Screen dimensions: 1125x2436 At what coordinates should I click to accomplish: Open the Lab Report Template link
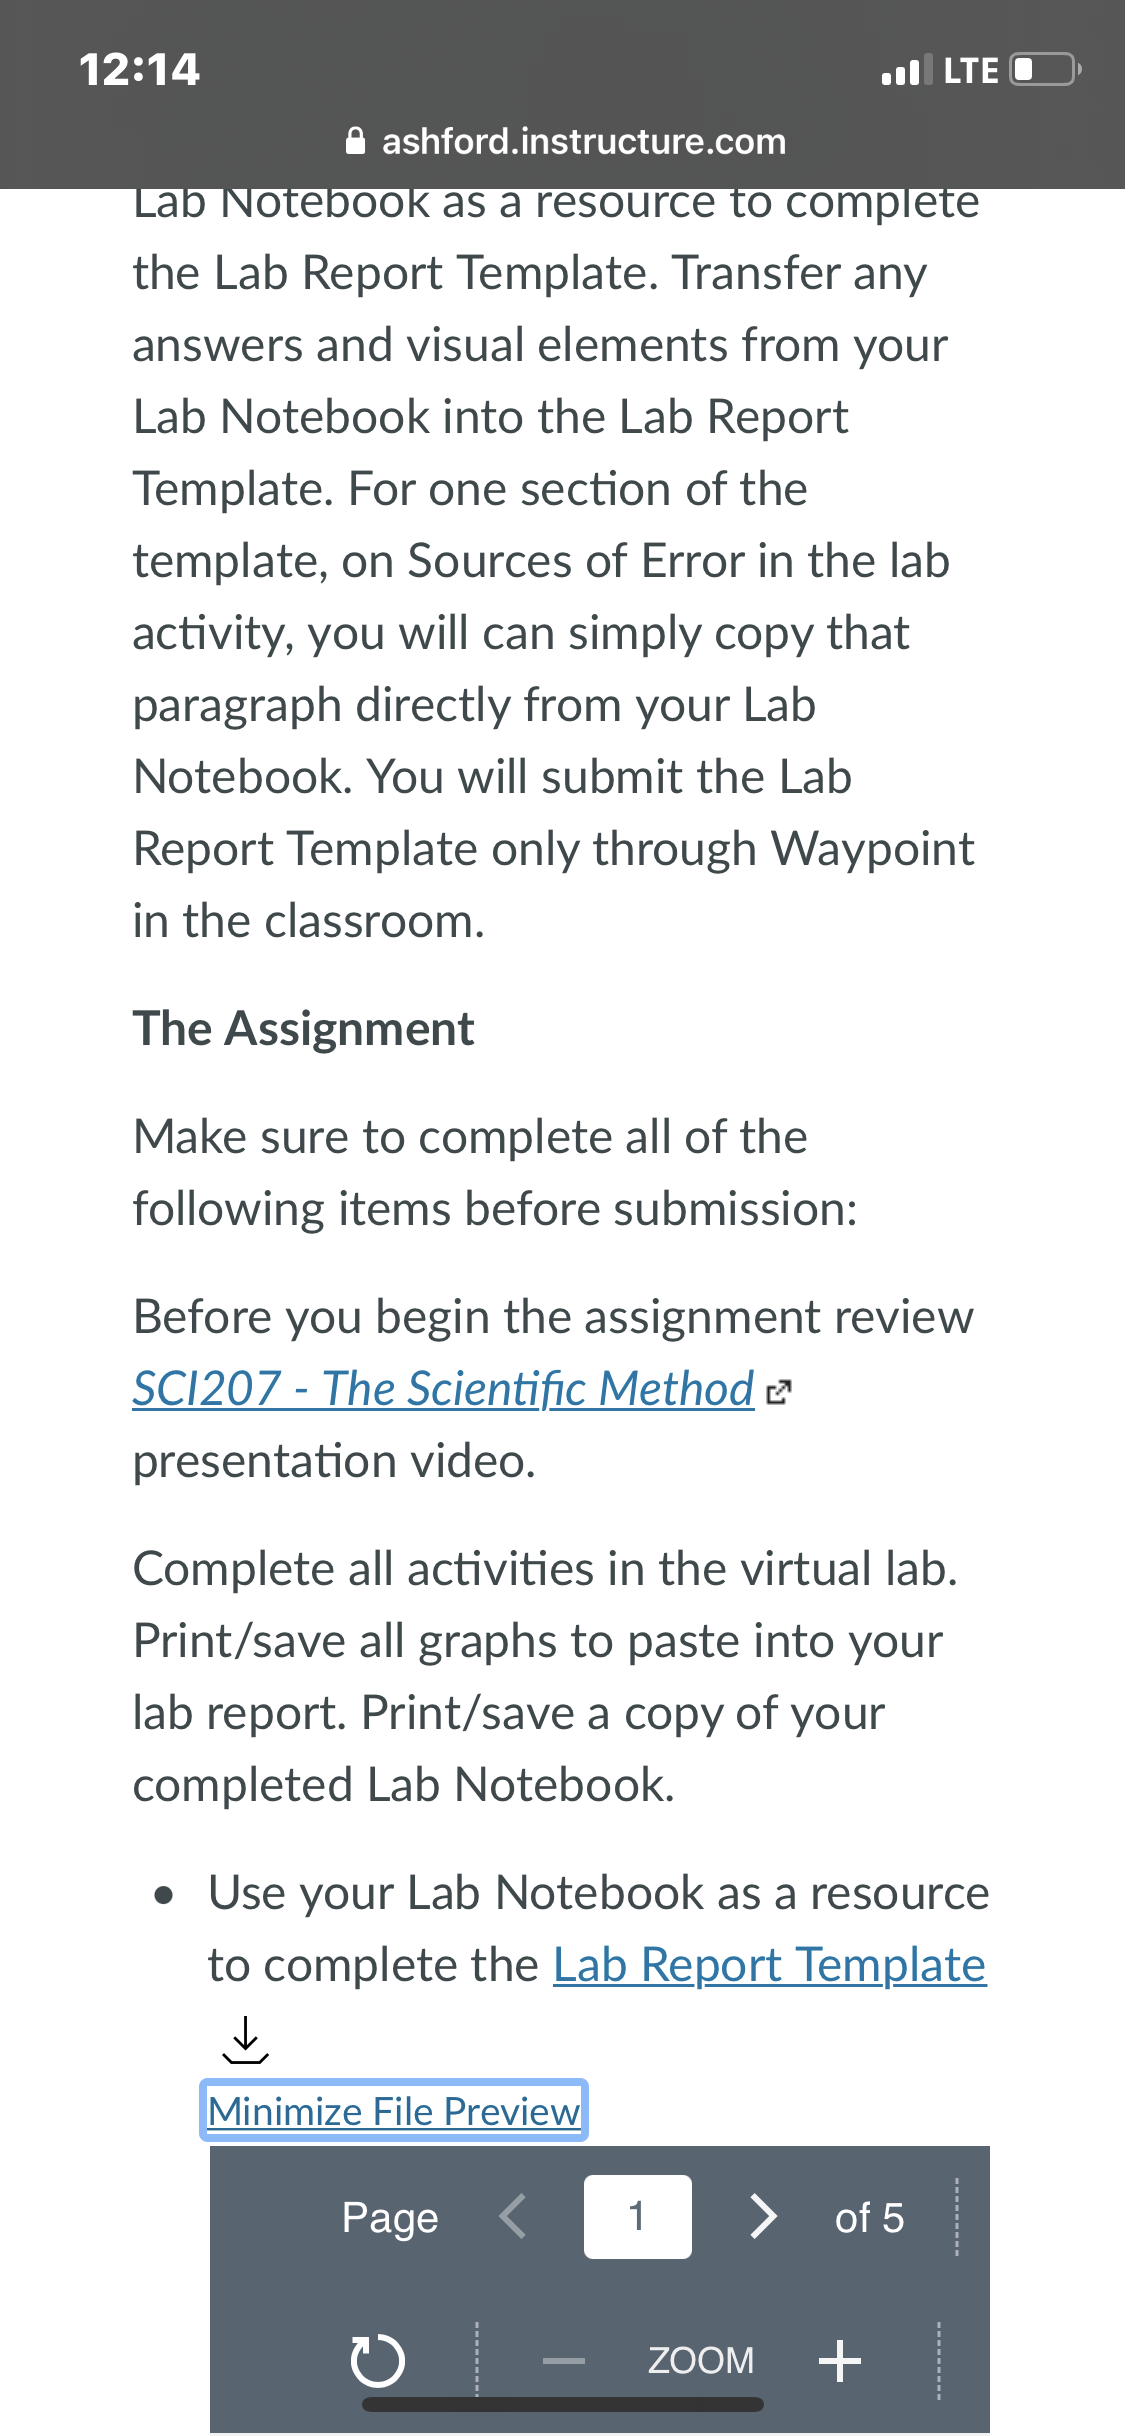pos(770,1965)
